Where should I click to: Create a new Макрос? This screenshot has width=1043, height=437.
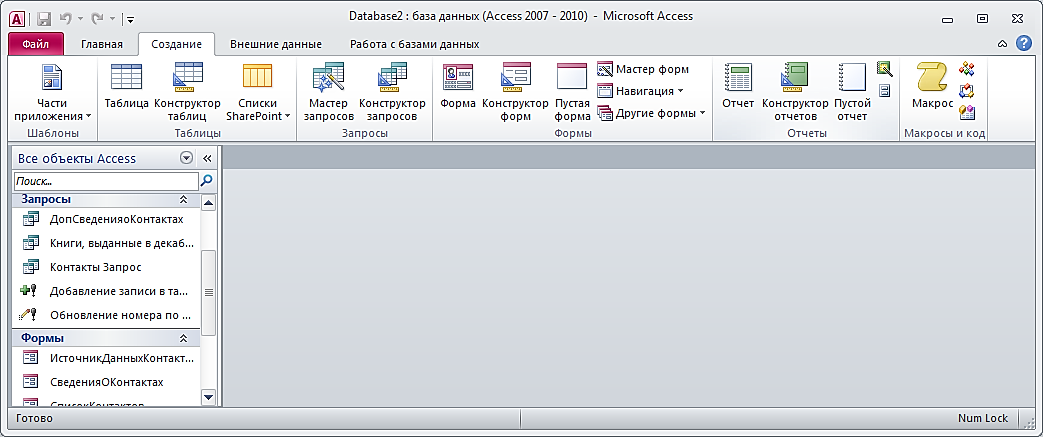coord(932,86)
